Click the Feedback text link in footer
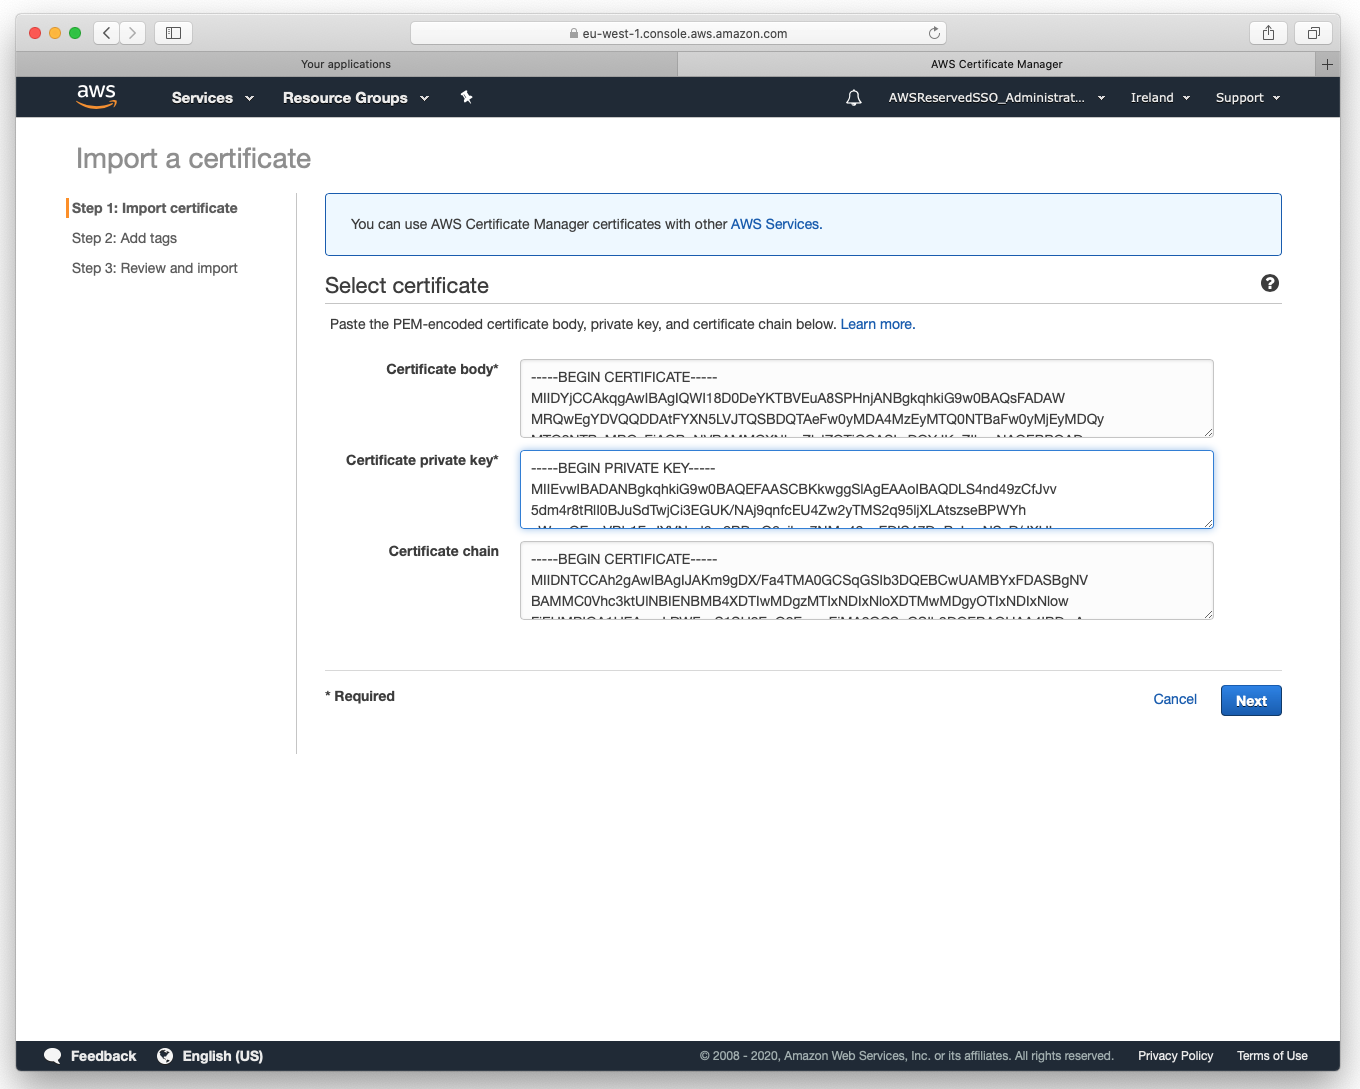The image size is (1360, 1089). 103,1056
